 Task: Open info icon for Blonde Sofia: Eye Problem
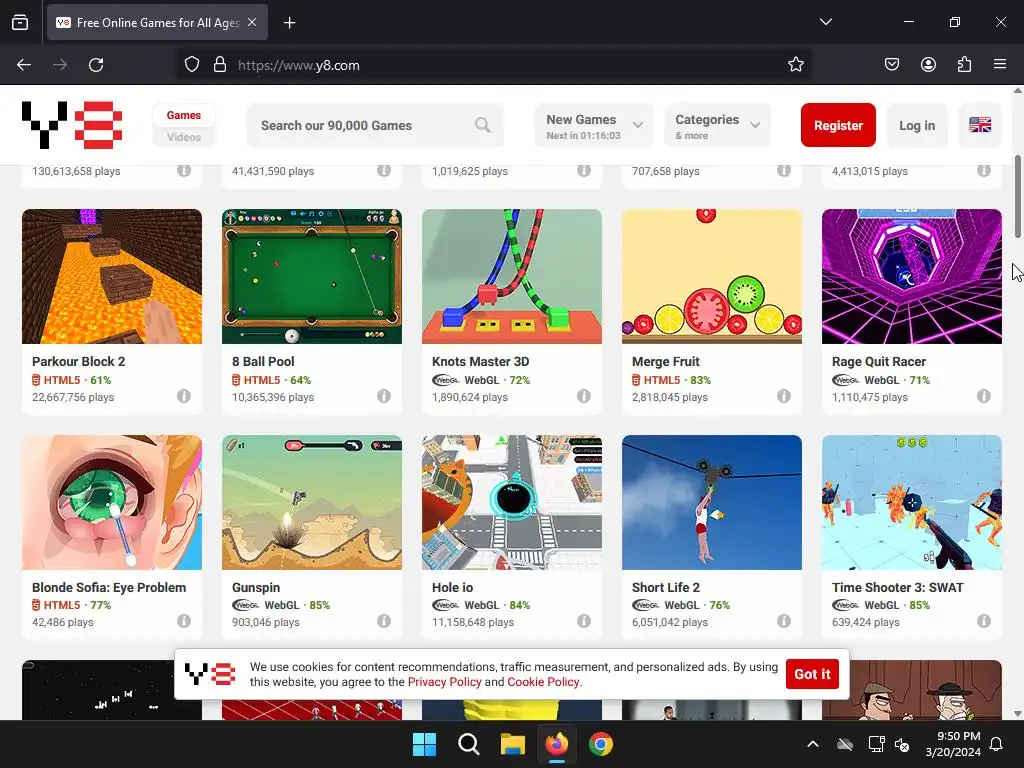click(x=184, y=621)
